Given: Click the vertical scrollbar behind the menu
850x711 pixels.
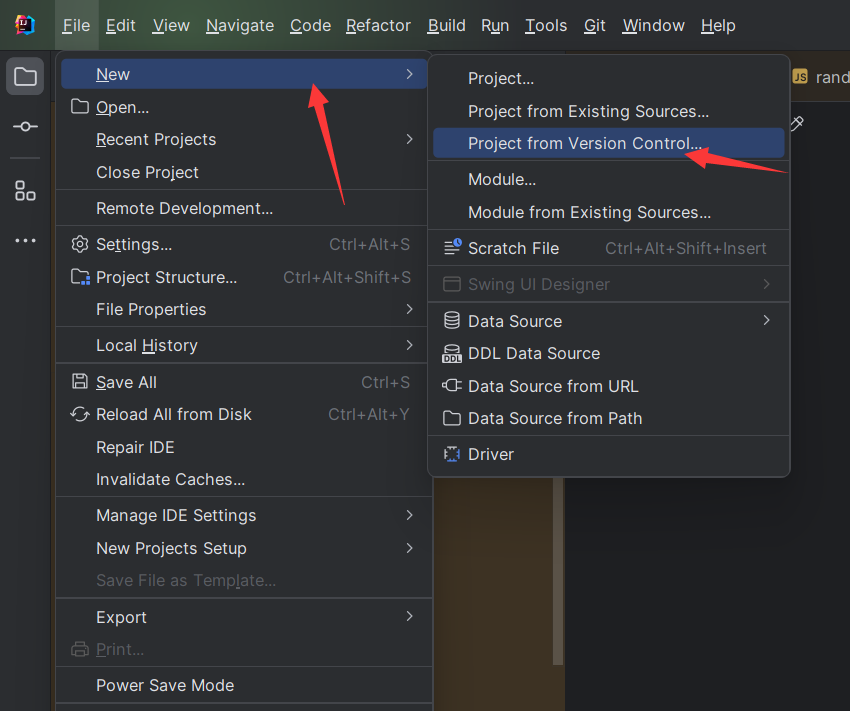Looking at the screenshot, I should coord(558,572).
